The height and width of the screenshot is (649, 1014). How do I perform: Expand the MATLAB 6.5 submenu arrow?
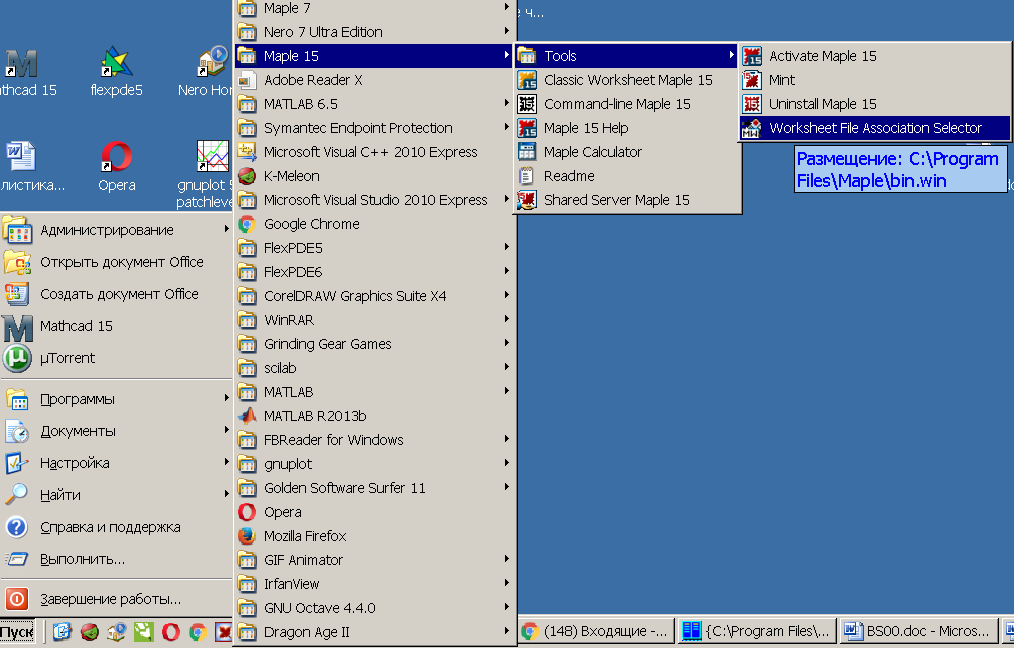coord(506,103)
